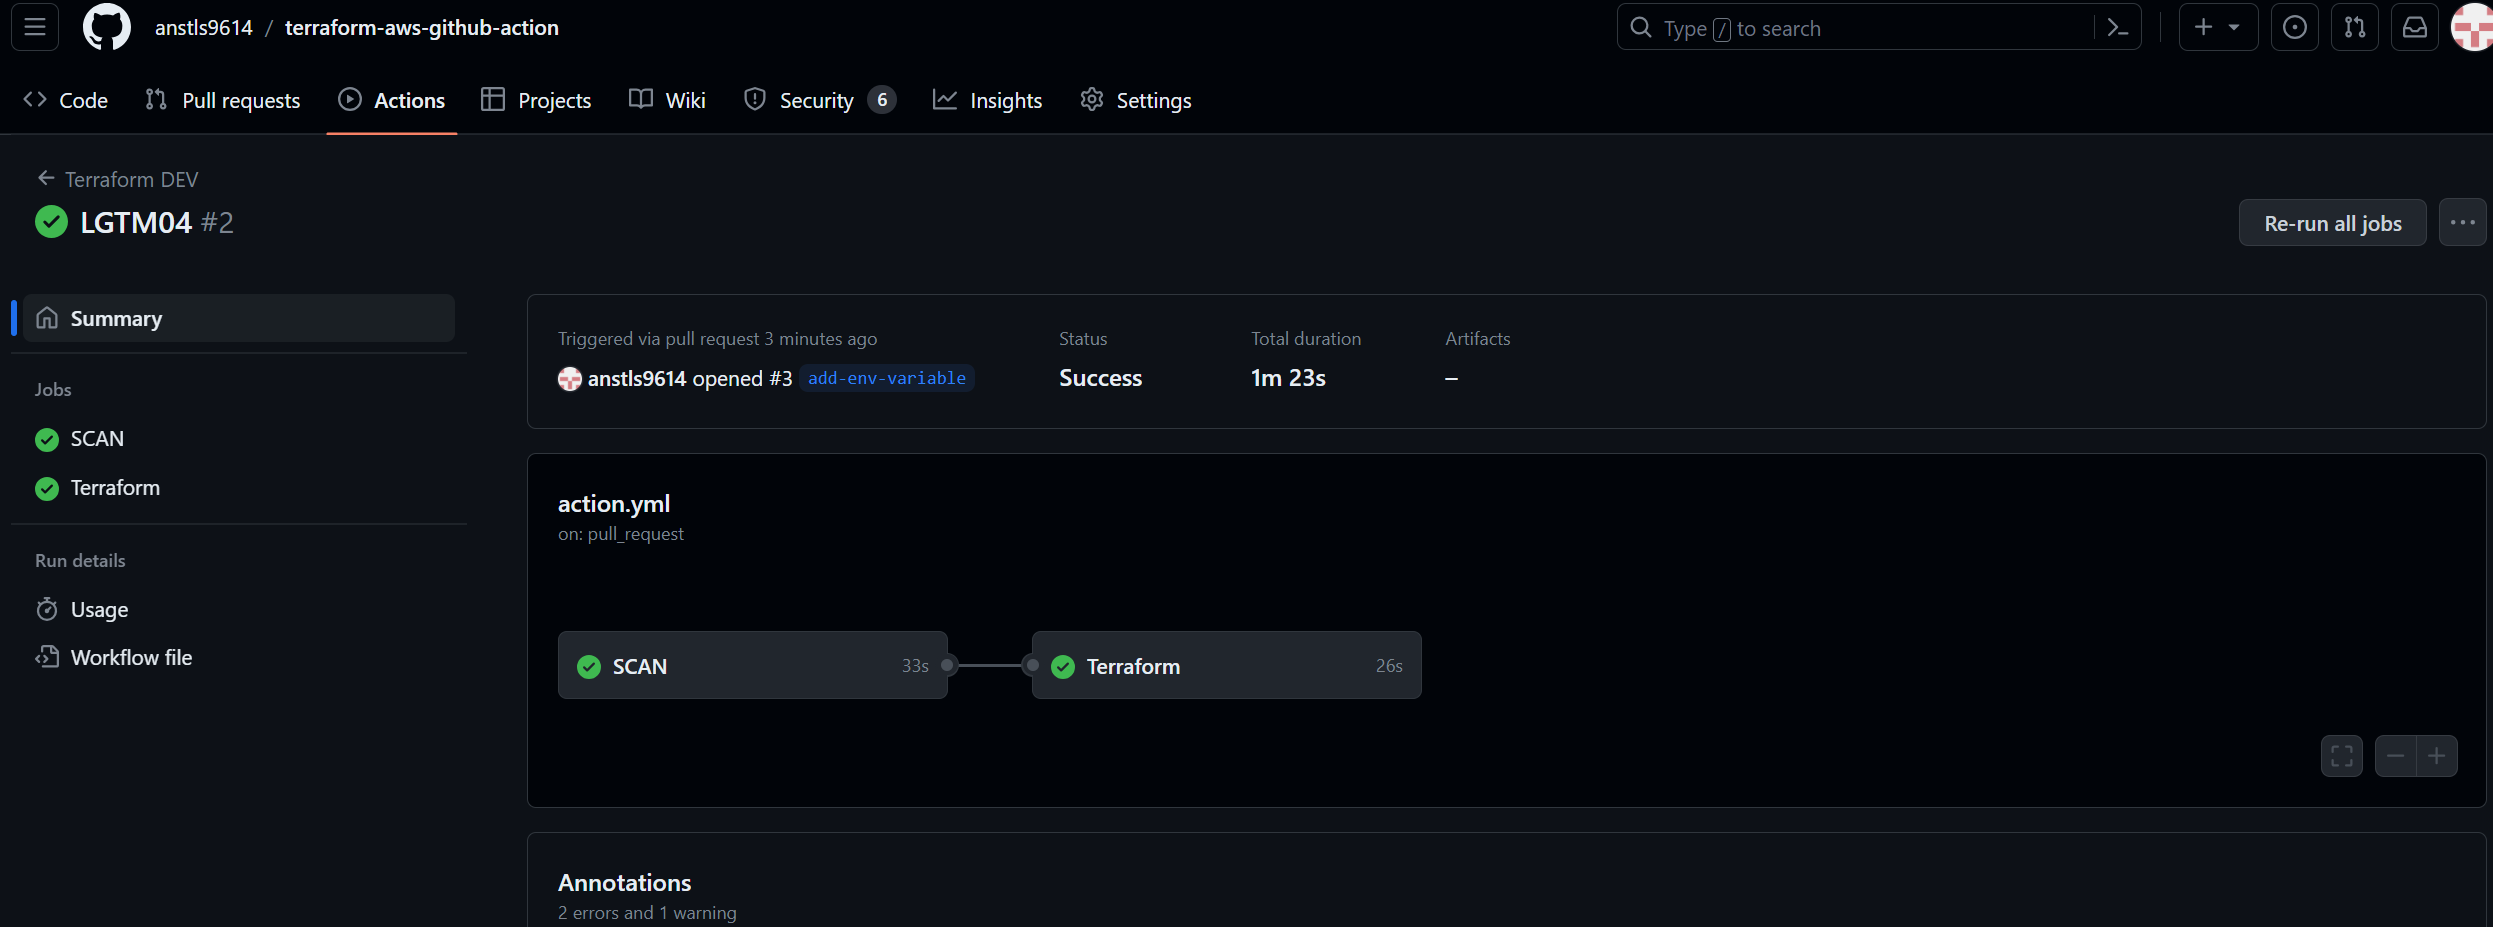Open the add-env-variable branch label
This screenshot has height=927, width=2493.
coord(887,378)
